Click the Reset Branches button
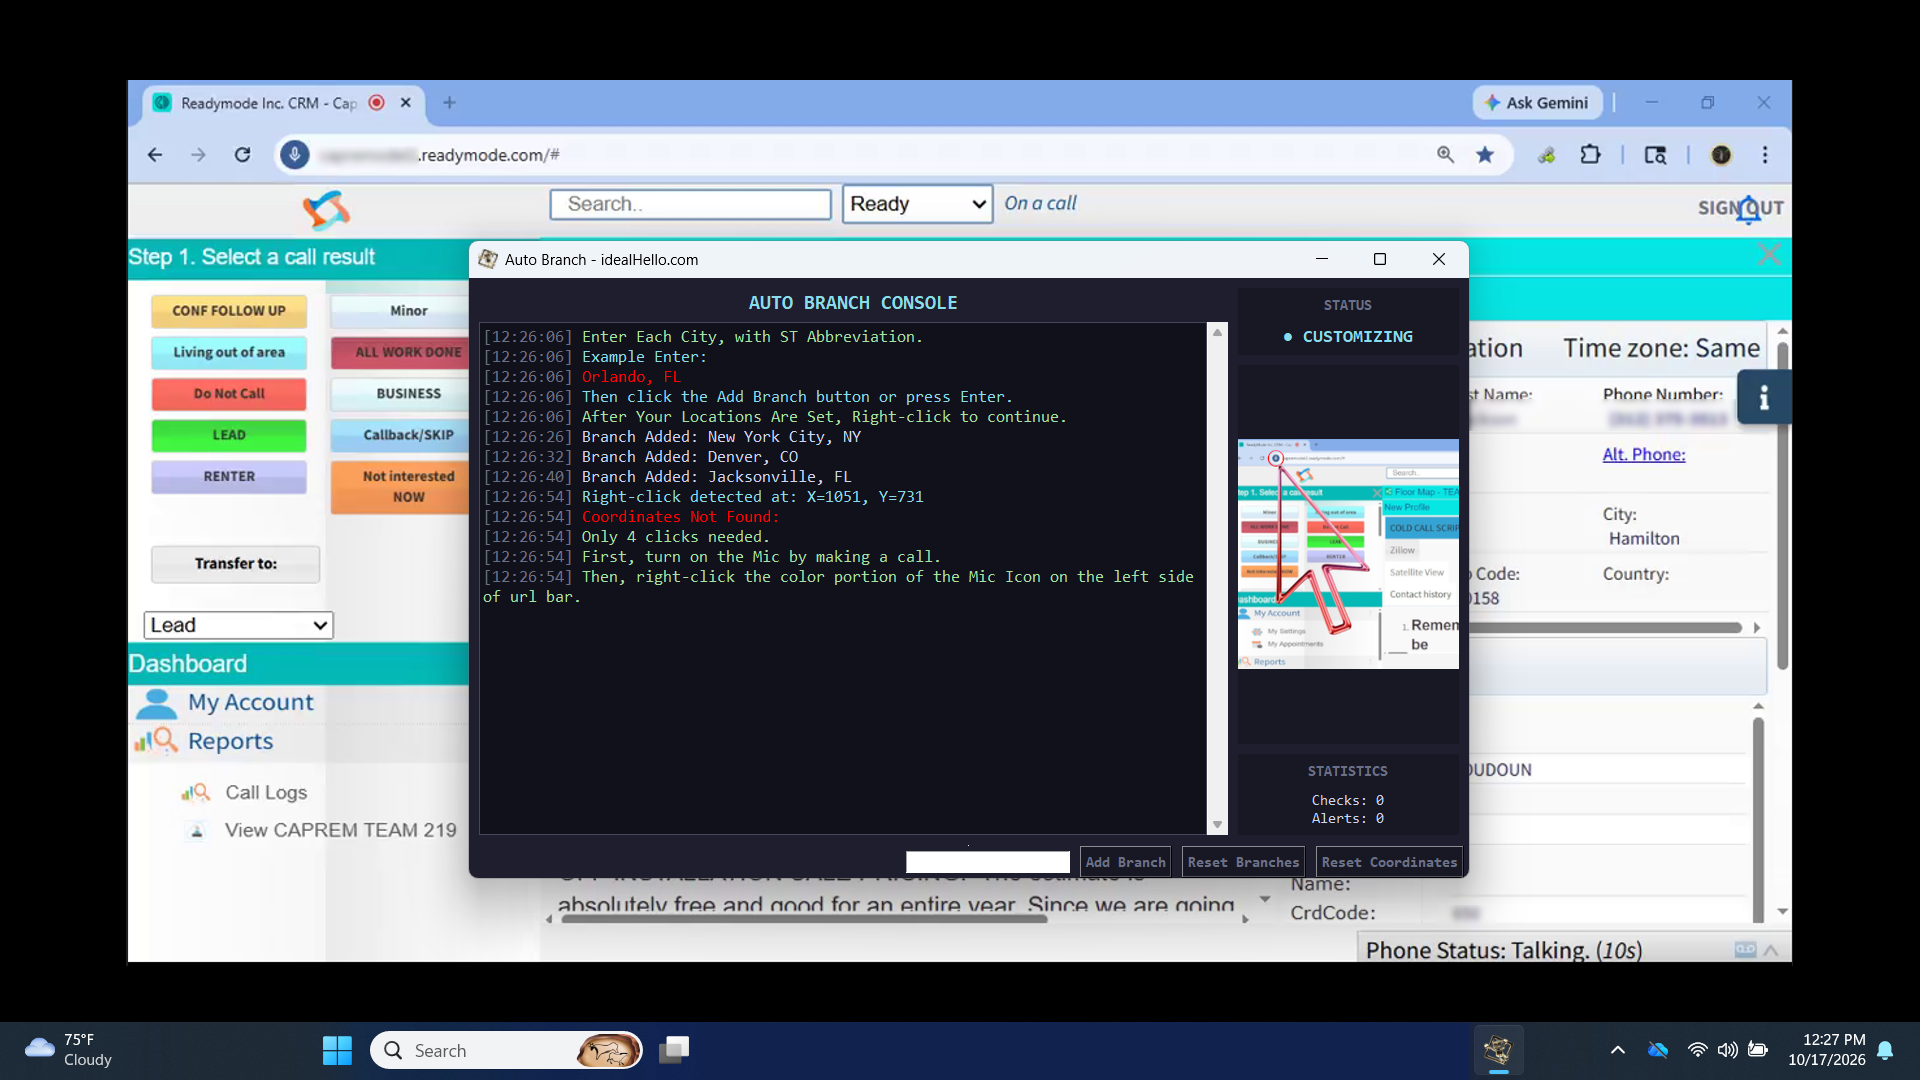Image resolution: width=1920 pixels, height=1080 pixels. (1243, 862)
